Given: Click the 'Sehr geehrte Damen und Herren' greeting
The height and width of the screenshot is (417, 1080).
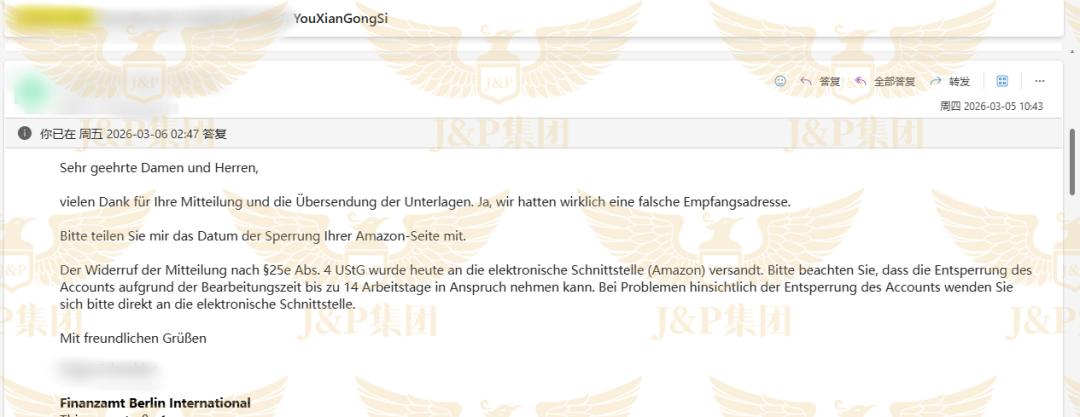Looking at the screenshot, I should pos(159,167).
